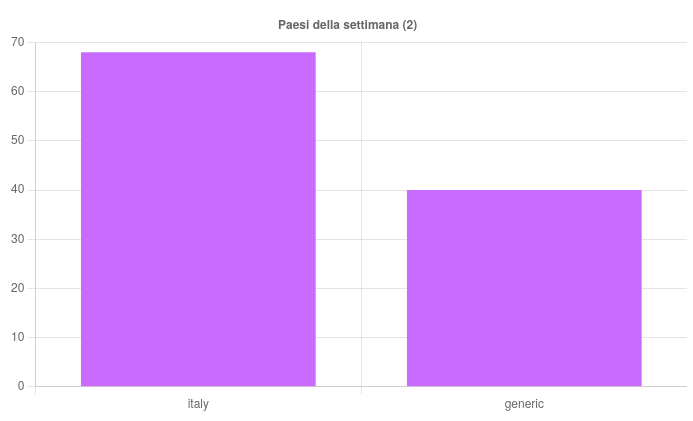Click the bottom of the italy bar
The image size is (693, 421).
click(x=198, y=383)
